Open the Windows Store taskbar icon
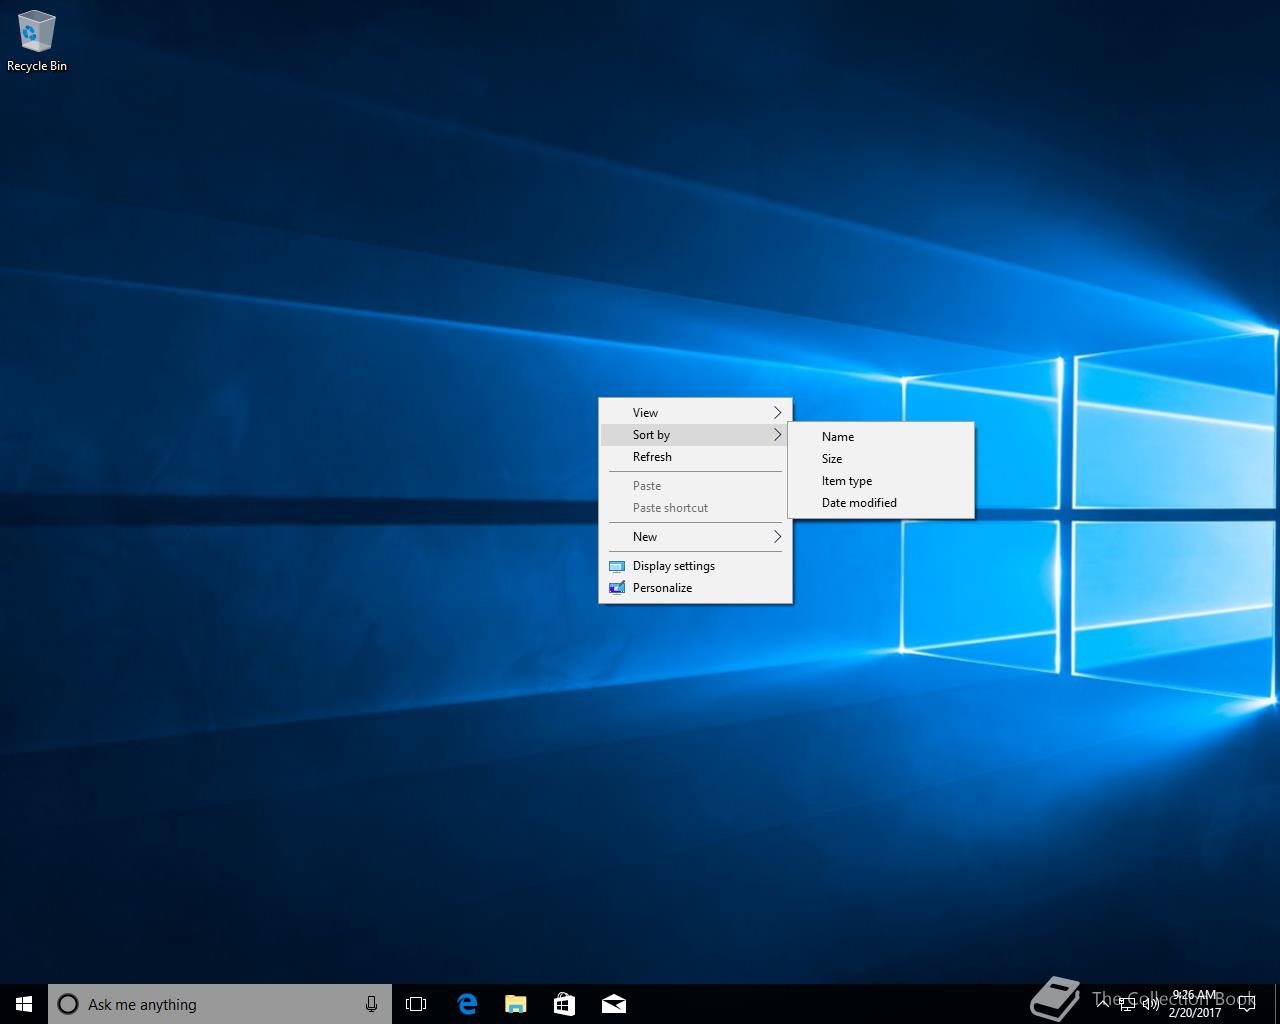The image size is (1280, 1024). [564, 1004]
